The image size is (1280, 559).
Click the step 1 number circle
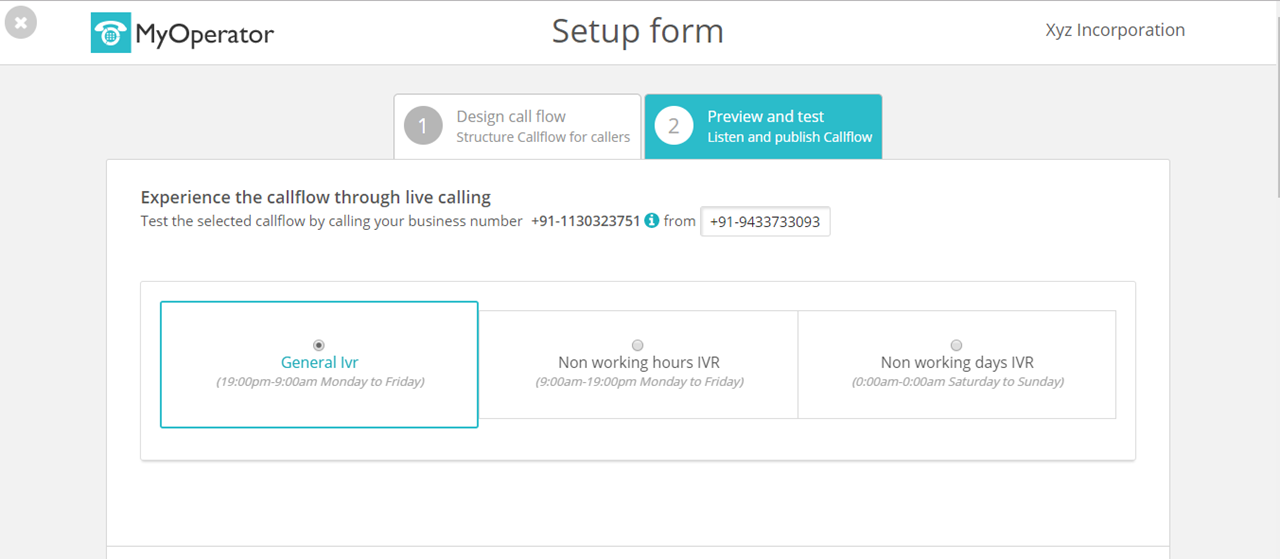[423, 127]
